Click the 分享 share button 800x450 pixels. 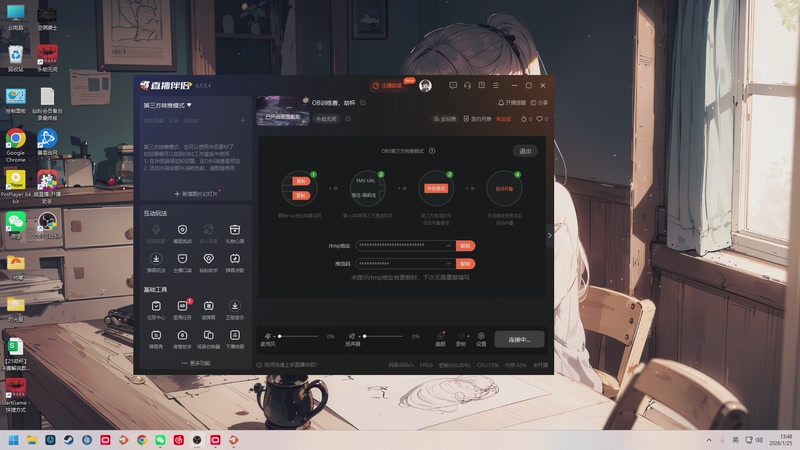[539, 103]
